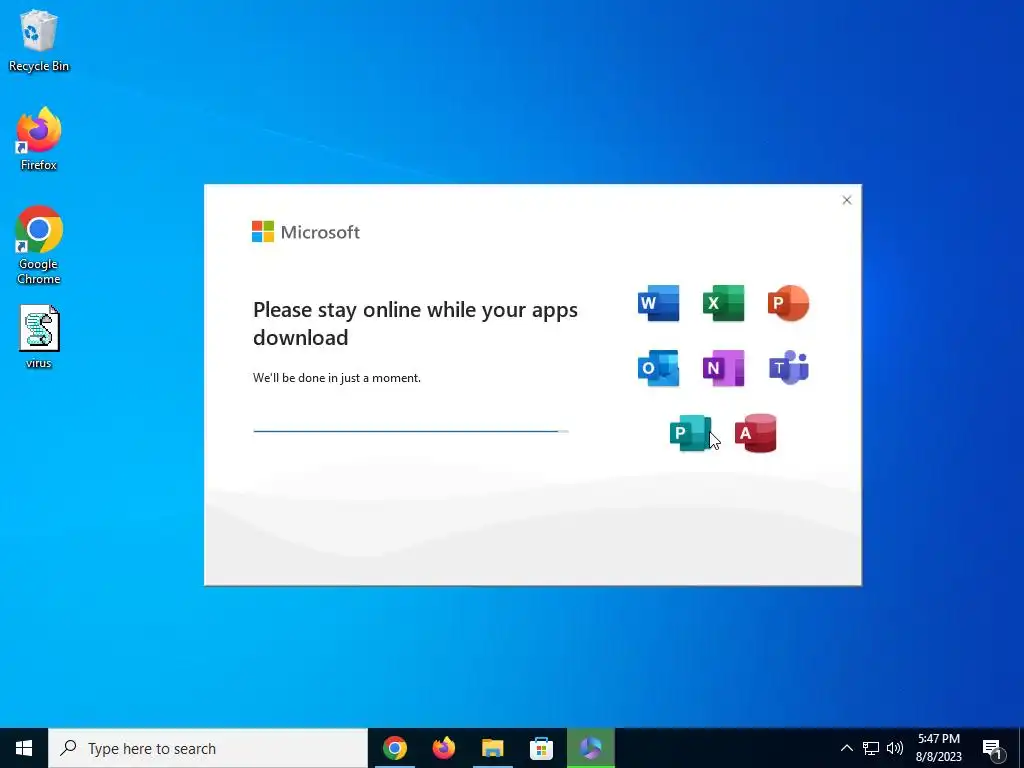The height and width of the screenshot is (768, 1024).
Task: Select the Recycle Bin desktop icon
Action: 39,41
